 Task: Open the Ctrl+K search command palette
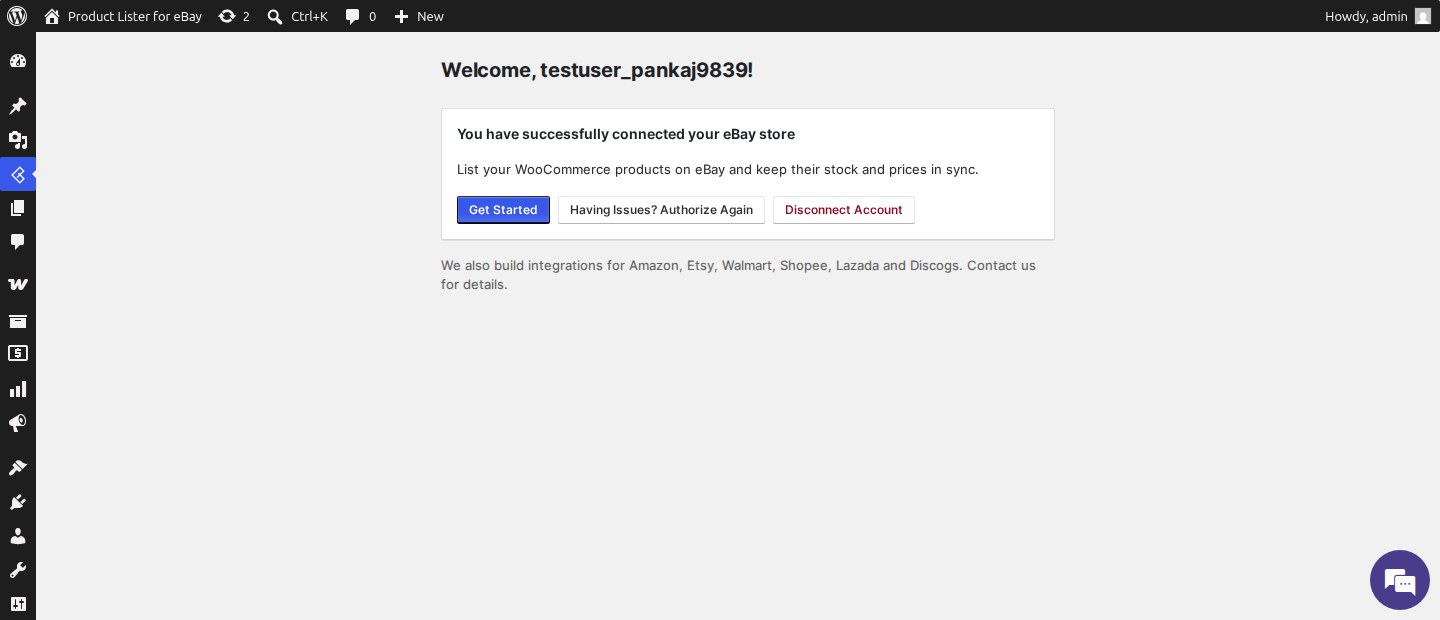[x=298, y=16]
